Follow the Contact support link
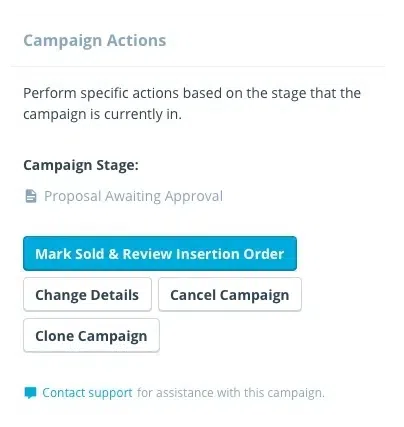Image resolution: width=404 pixels, height=427 pixels. [x=87, y=393]
